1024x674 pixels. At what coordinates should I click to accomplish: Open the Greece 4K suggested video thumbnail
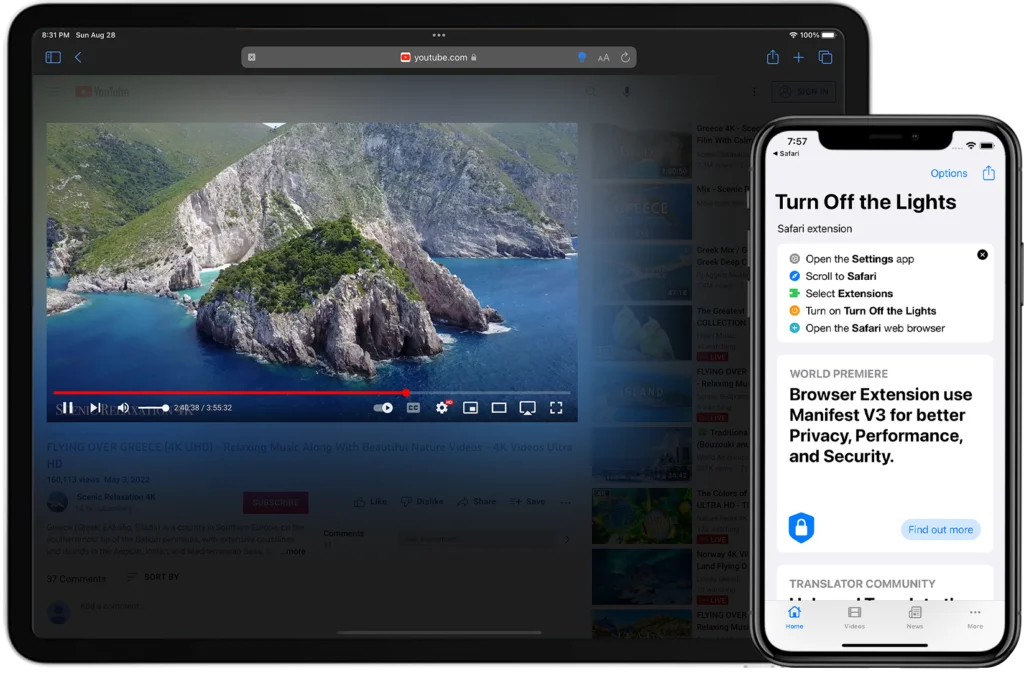pyautogui.click(x=642, y=152)
